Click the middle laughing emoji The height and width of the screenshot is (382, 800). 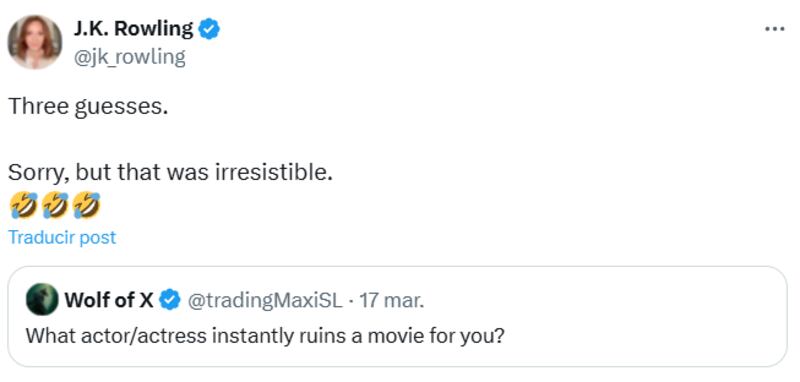tap(55, 205)
